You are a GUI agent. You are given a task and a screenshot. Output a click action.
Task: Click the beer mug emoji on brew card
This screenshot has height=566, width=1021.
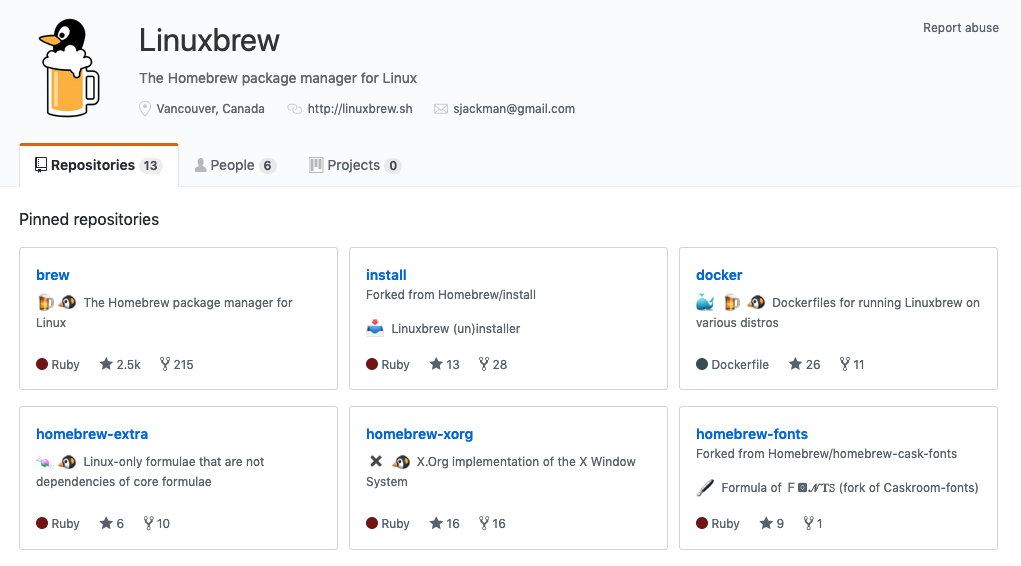pyautogui.click(x=46, y=302)
